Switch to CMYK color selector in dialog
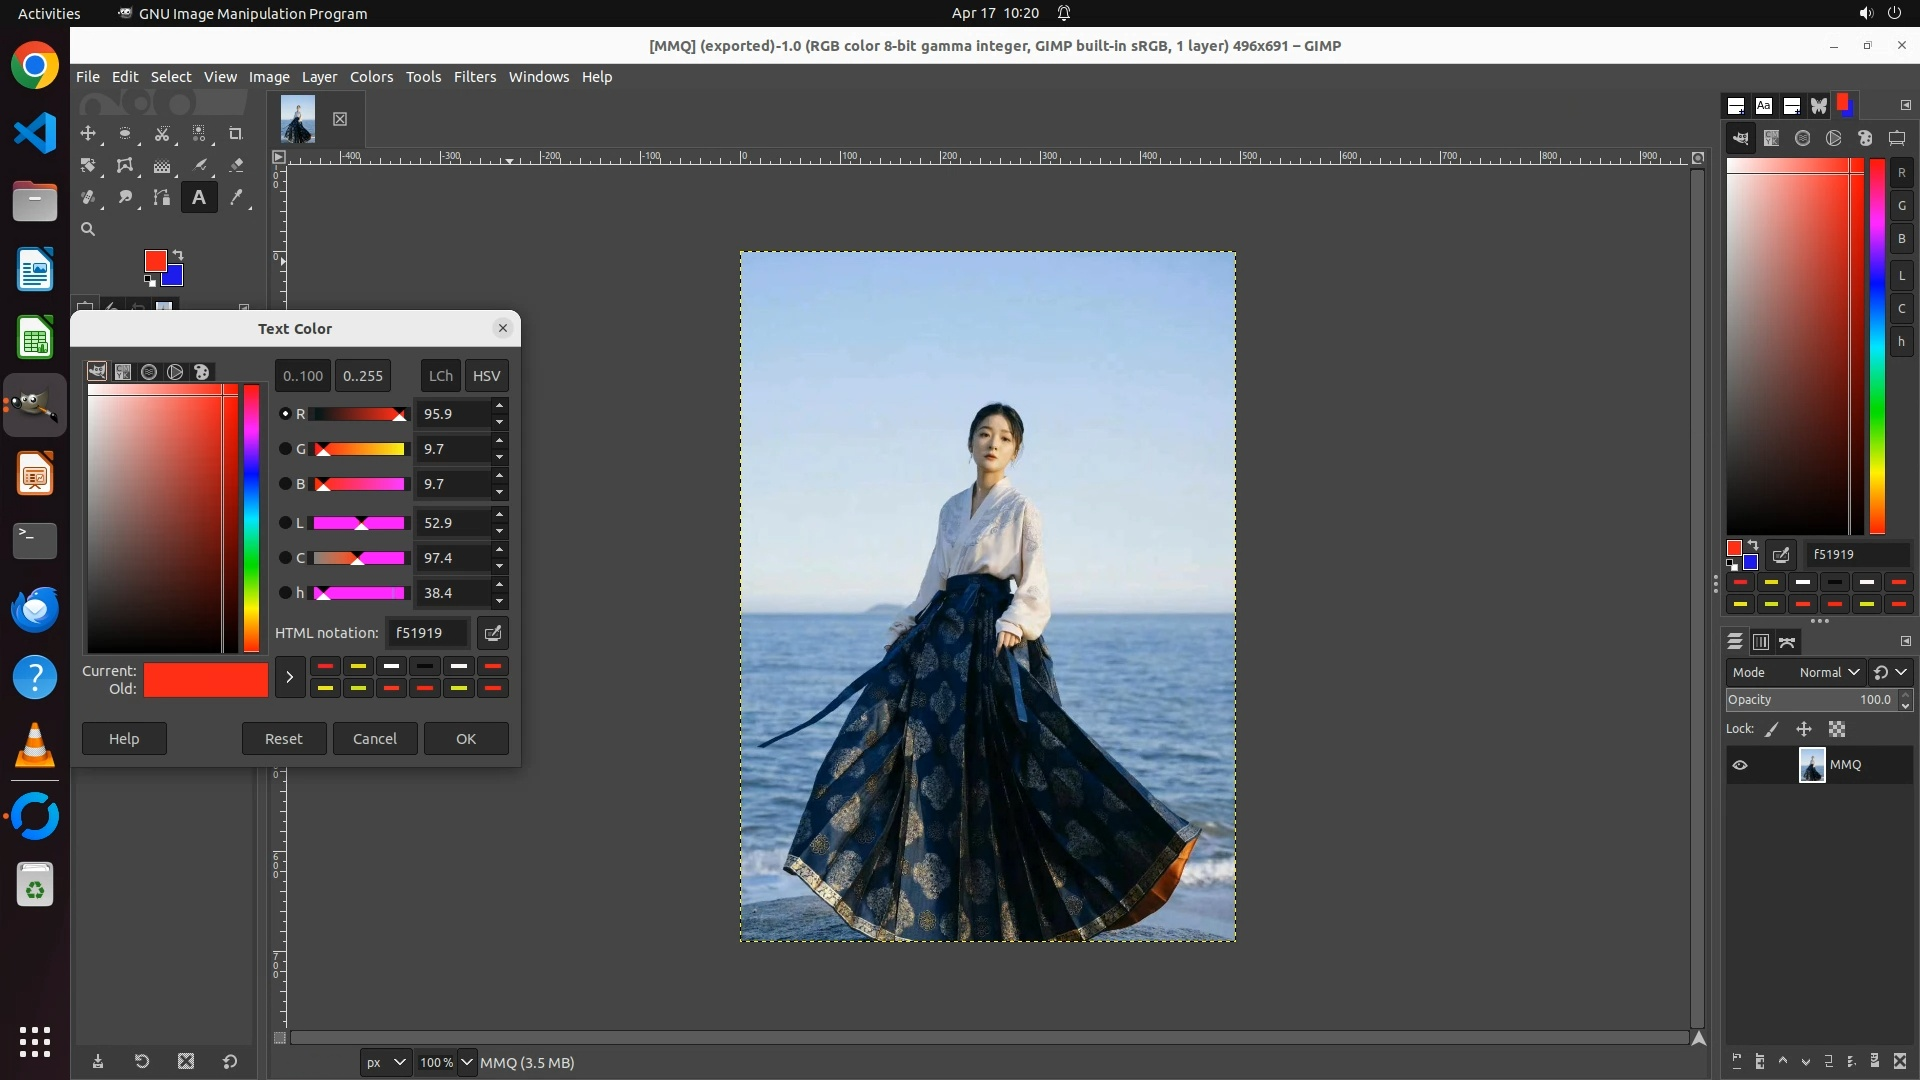Viewport: 1920px width, 1080px height. [x=123, y=372]
